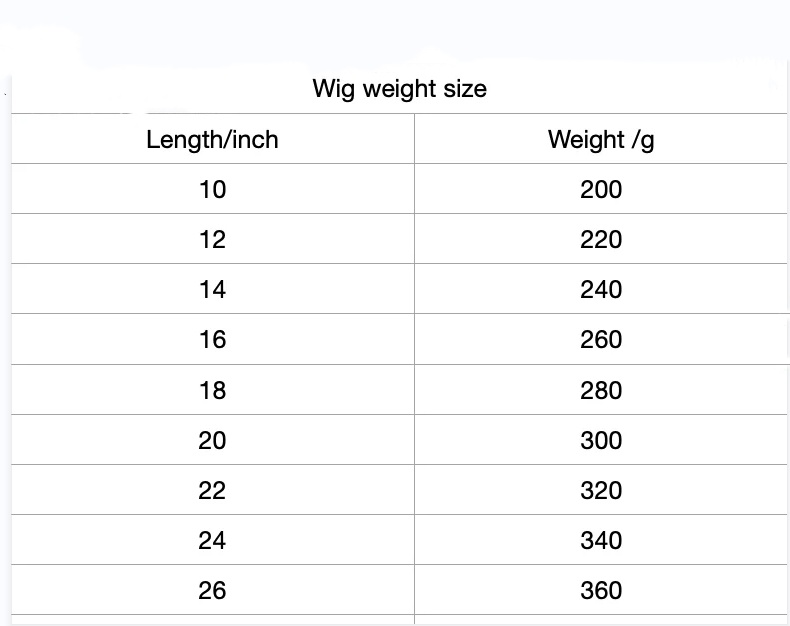Select the "Weight /g" column header
The width and height of the screenshot is (790, 626).
point(601,140)
